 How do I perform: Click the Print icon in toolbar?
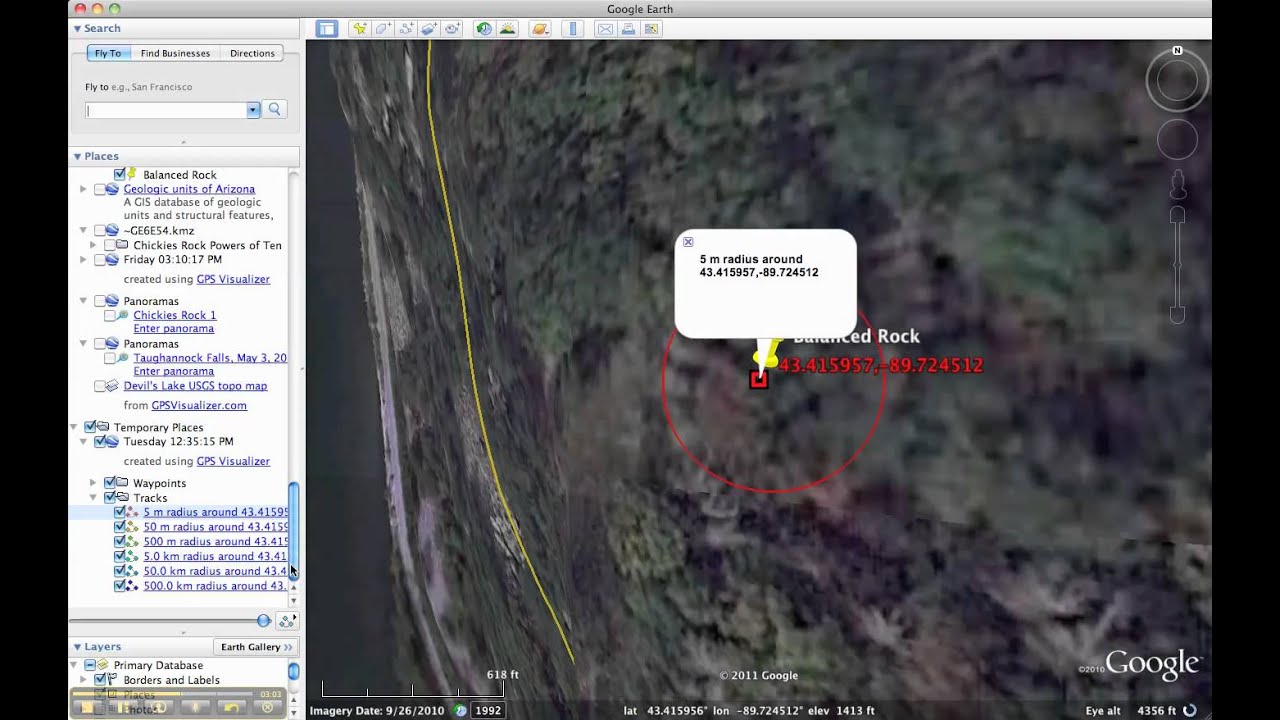pyautogui.click(x=628, y=29)
